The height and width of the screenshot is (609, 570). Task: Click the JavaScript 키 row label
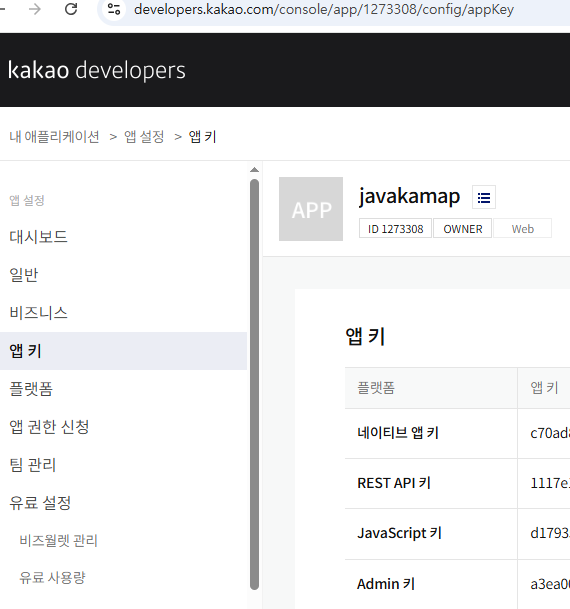[x=400, y=533]
